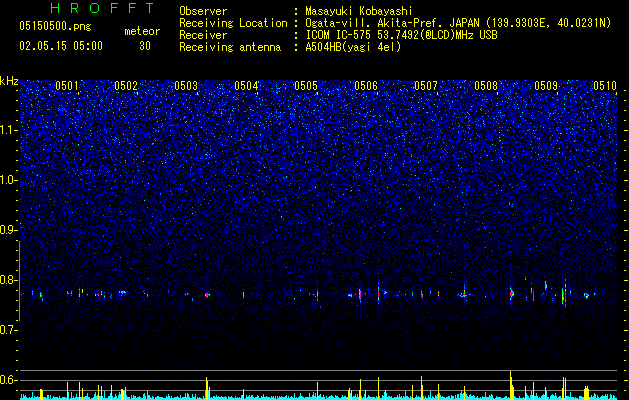Click the 0508 time marker
Image resolution: width=629 pixels, height=400 pixels.
[486, 86]
